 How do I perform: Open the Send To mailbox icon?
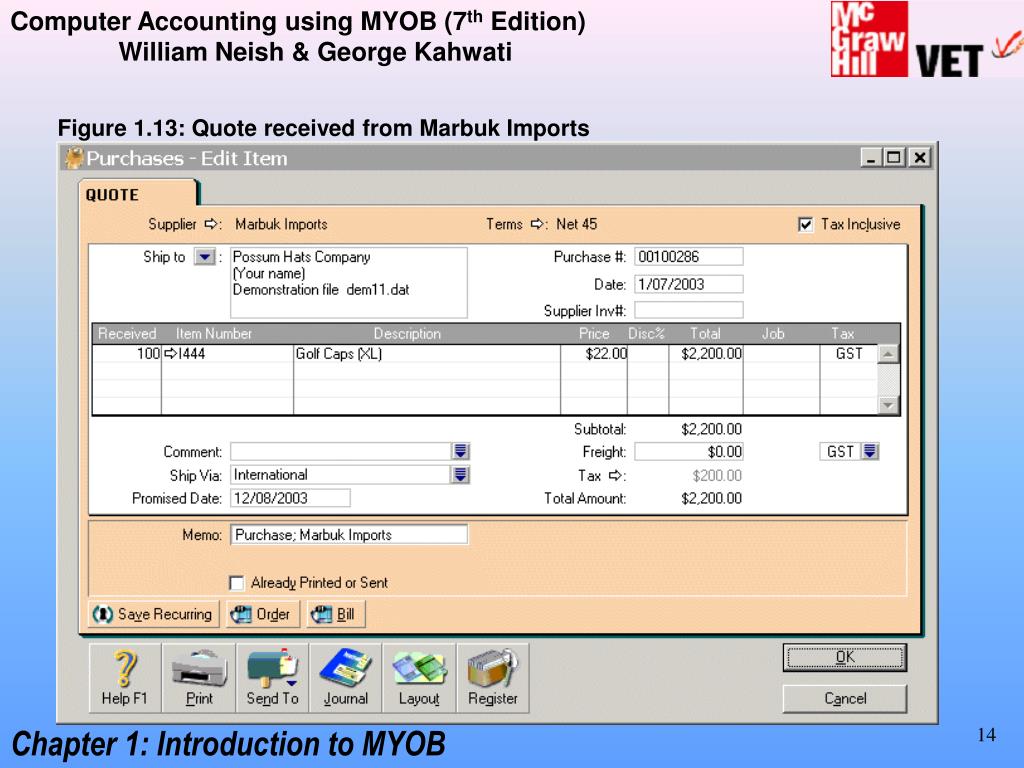tap(272, 677)
